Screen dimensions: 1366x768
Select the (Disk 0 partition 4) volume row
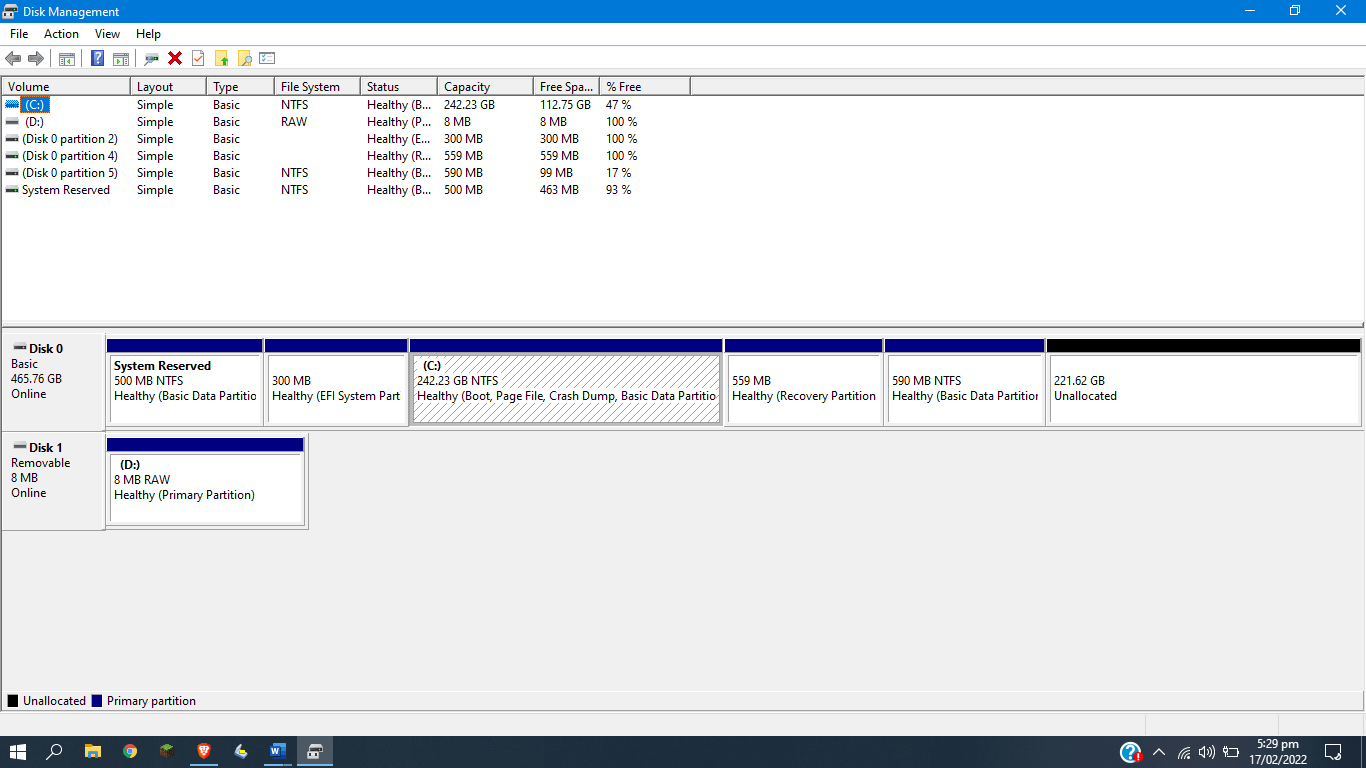pos(346,156)
